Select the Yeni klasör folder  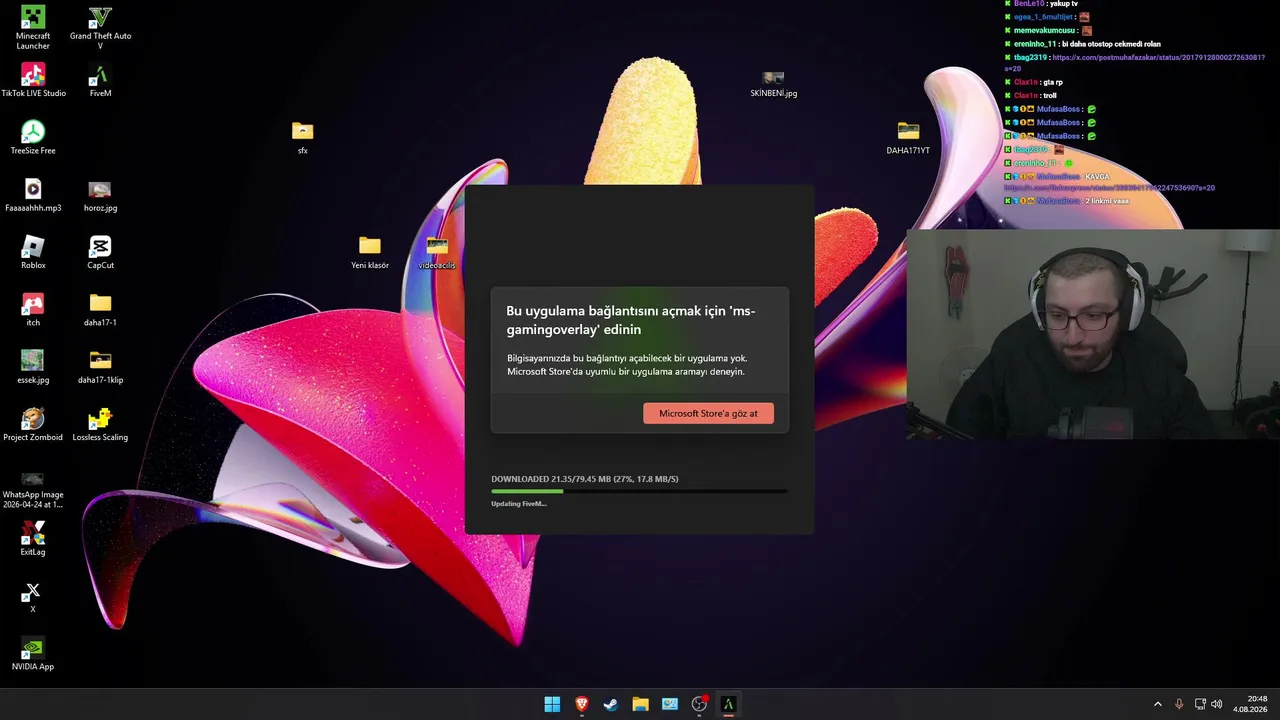(x=370, y=252)
